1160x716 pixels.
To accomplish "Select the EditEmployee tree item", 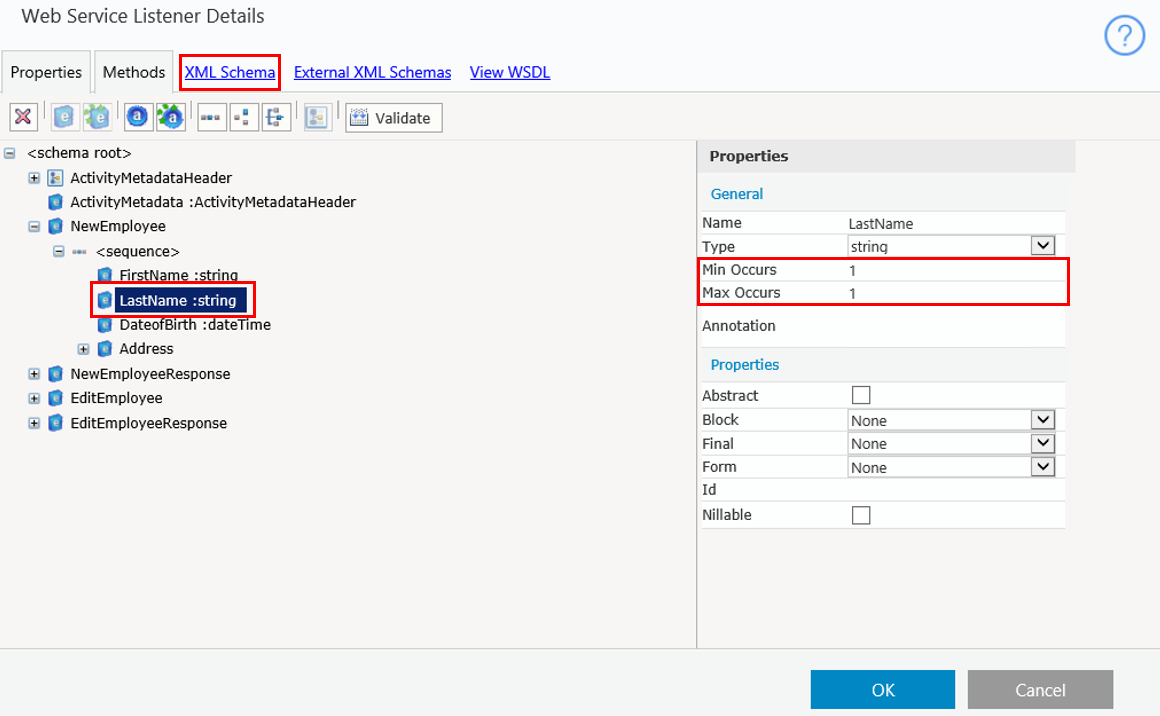I will 116,398.
